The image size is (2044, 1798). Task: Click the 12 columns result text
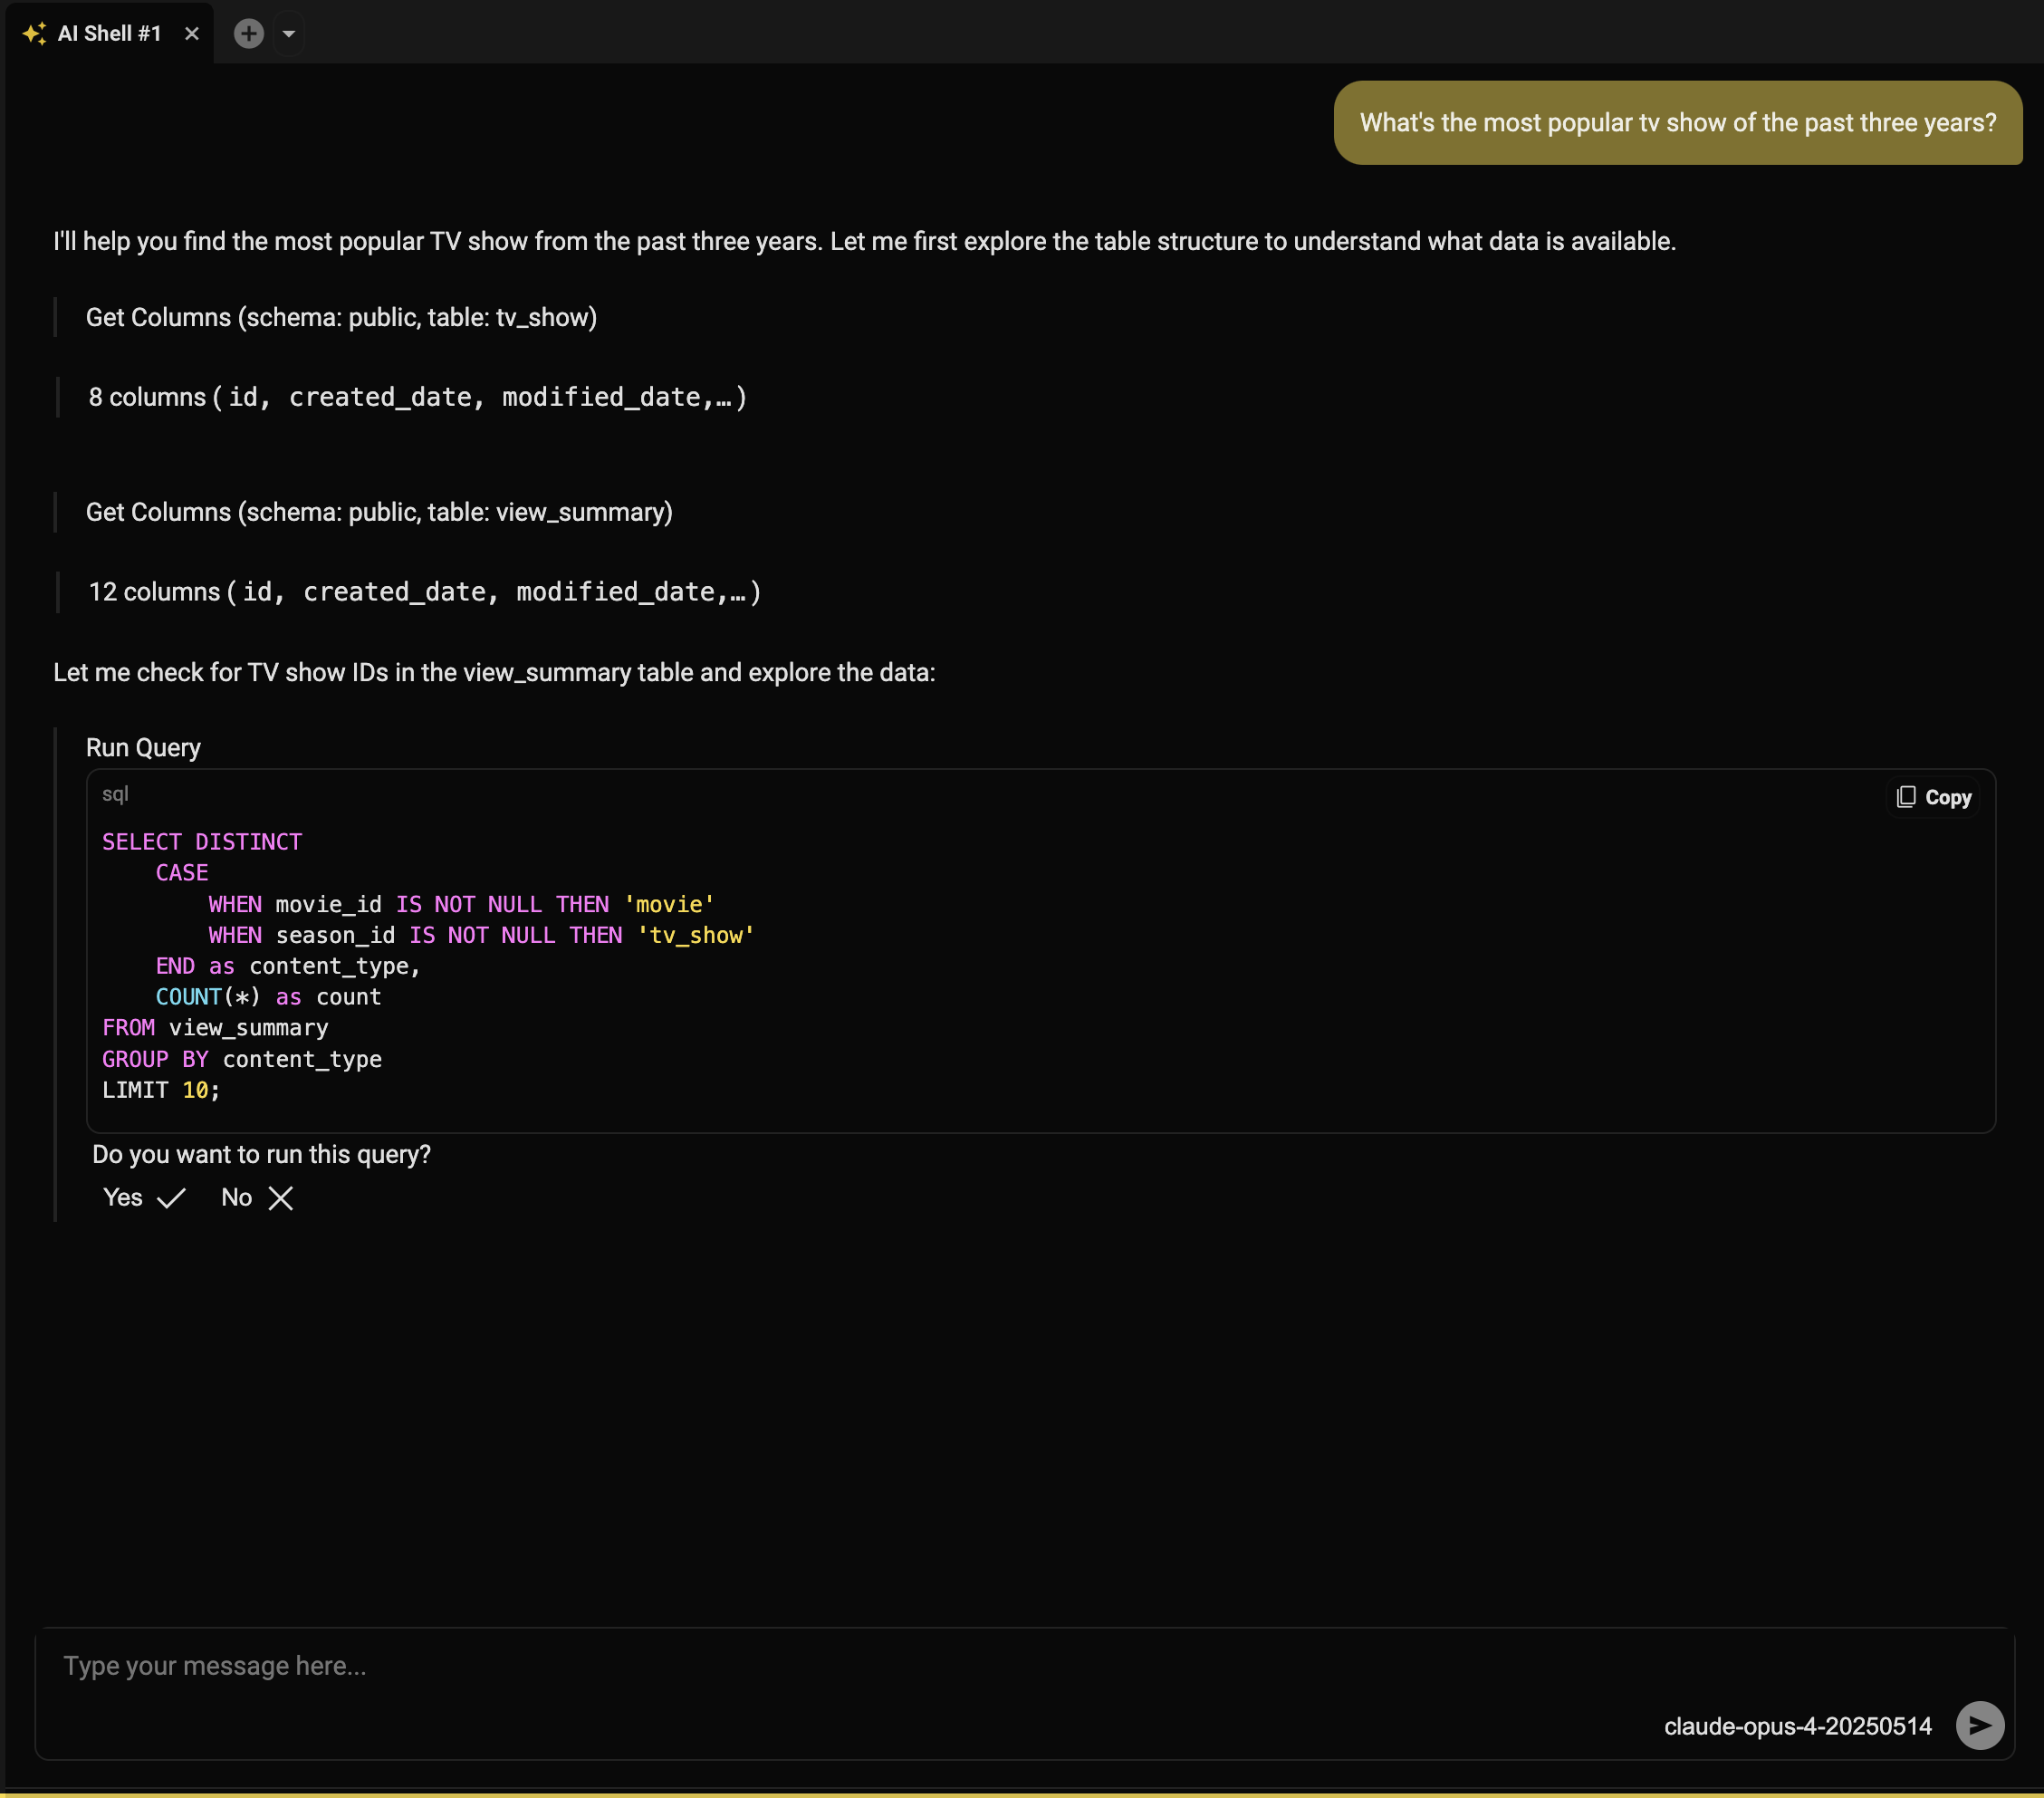[425, 592]
